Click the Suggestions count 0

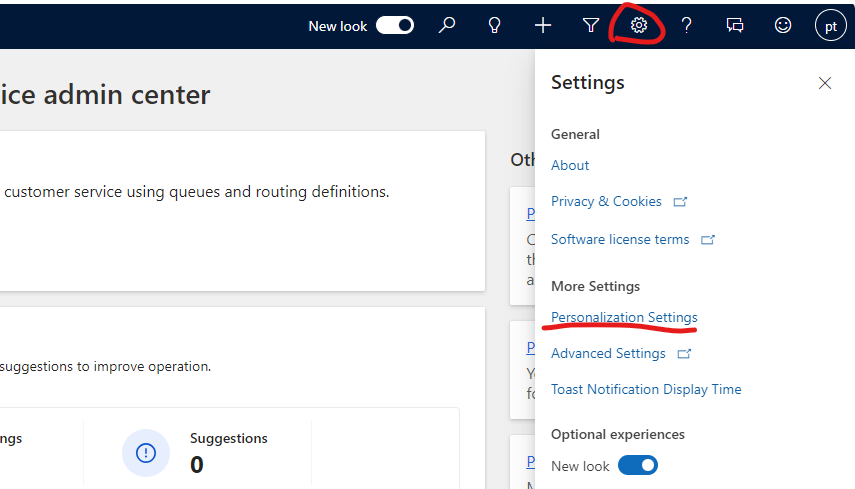pos(196,465)
